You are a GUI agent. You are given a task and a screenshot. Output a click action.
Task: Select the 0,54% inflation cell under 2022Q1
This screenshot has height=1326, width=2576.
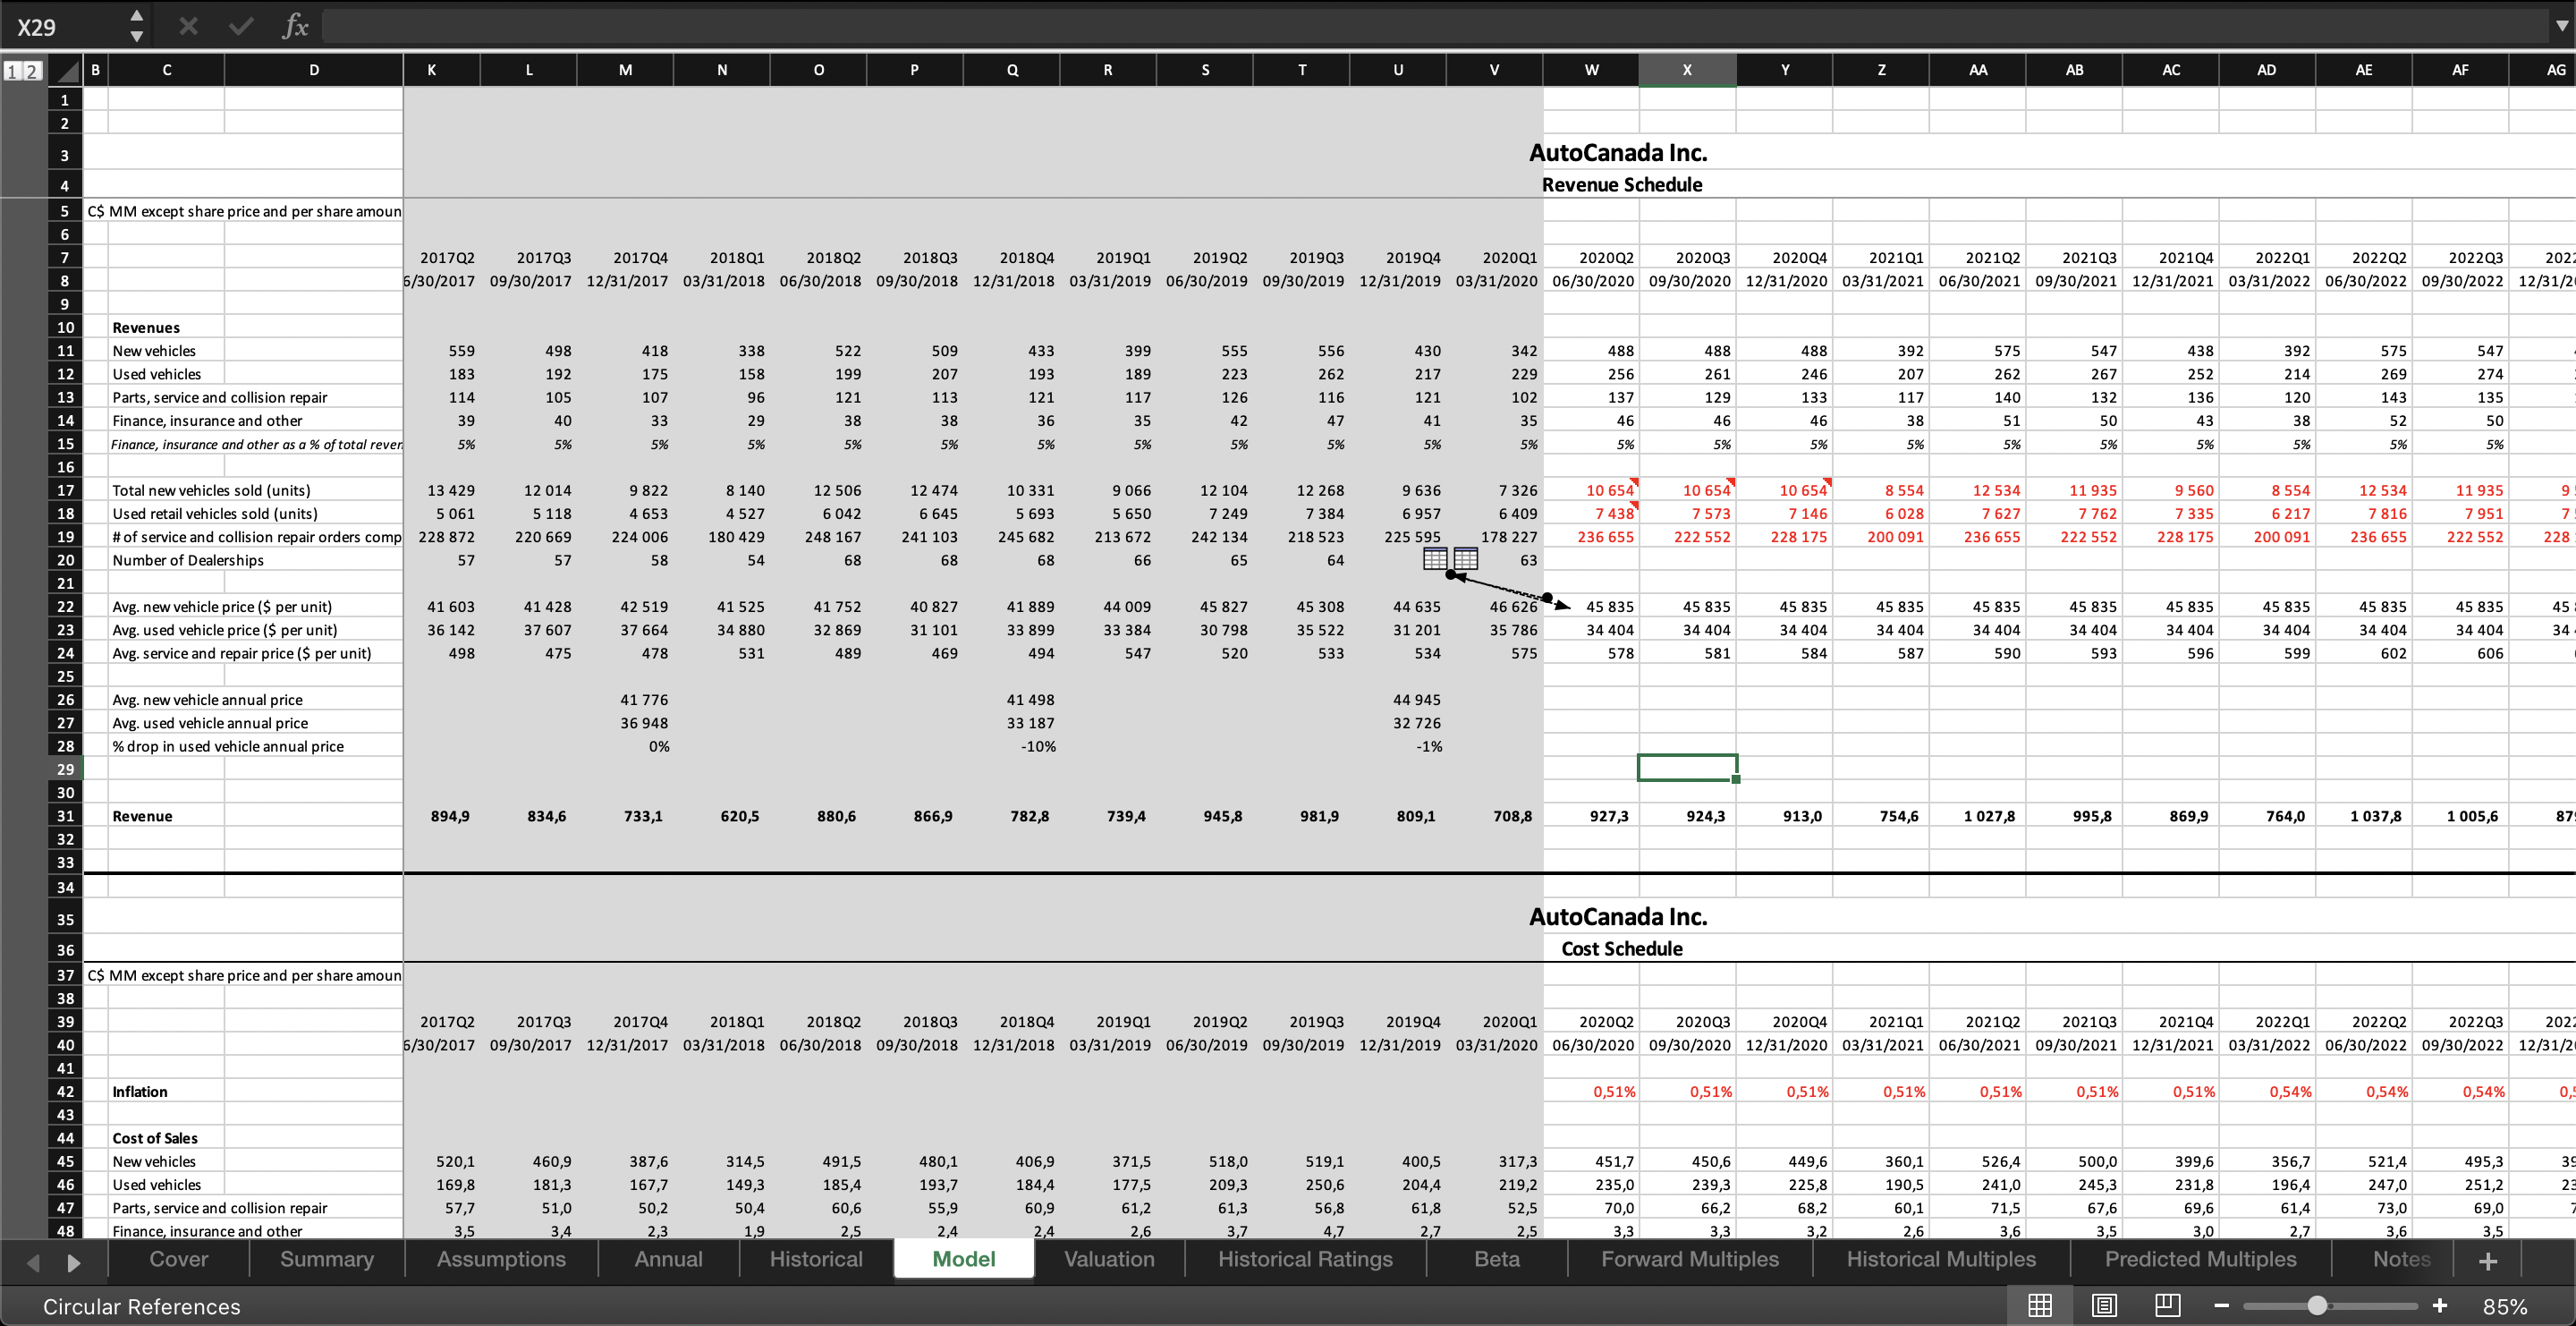coord(2266,1091)
